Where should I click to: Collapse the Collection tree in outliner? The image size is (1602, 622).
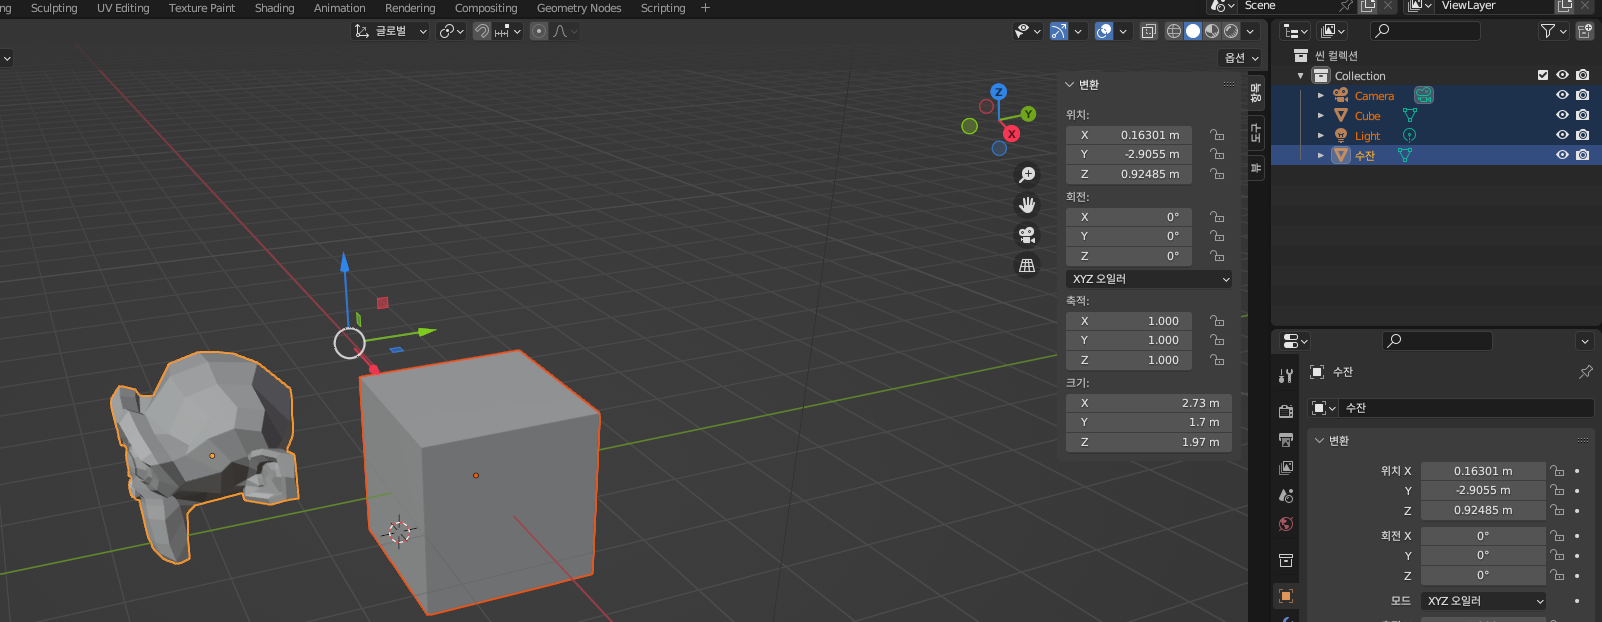tap(1301, 76)
